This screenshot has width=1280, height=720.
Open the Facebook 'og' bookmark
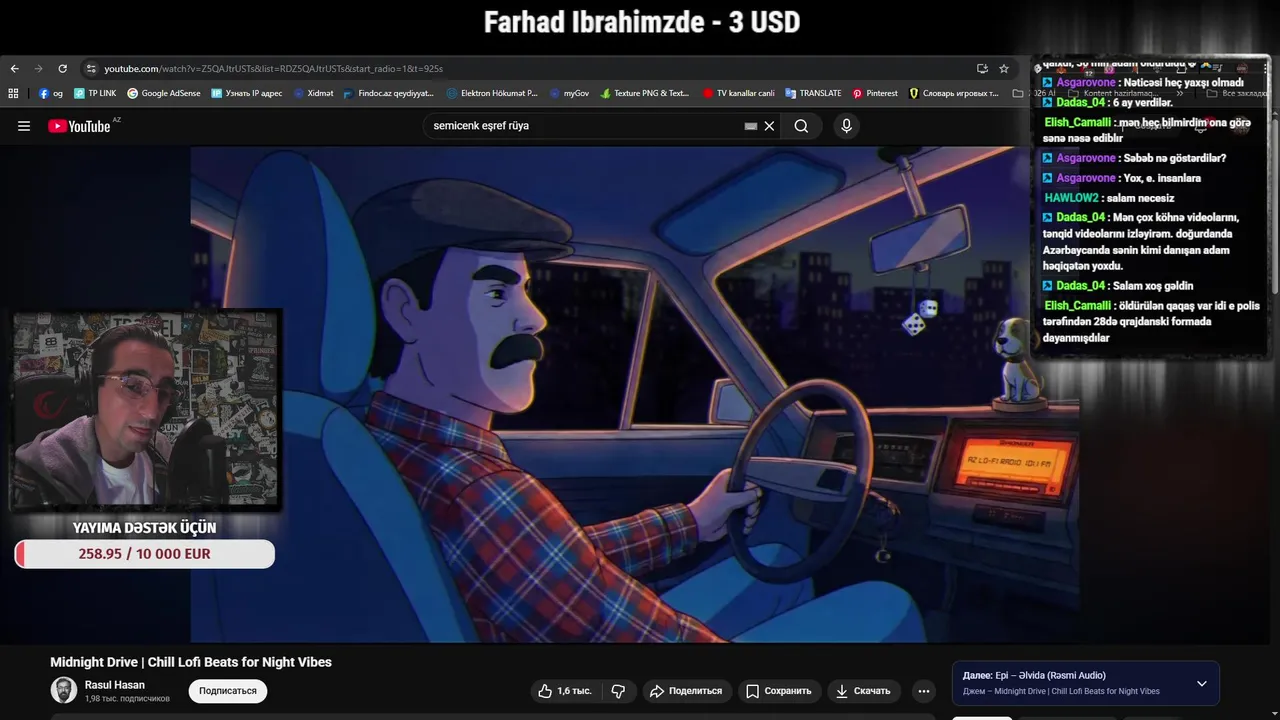[x=51, y=93]
